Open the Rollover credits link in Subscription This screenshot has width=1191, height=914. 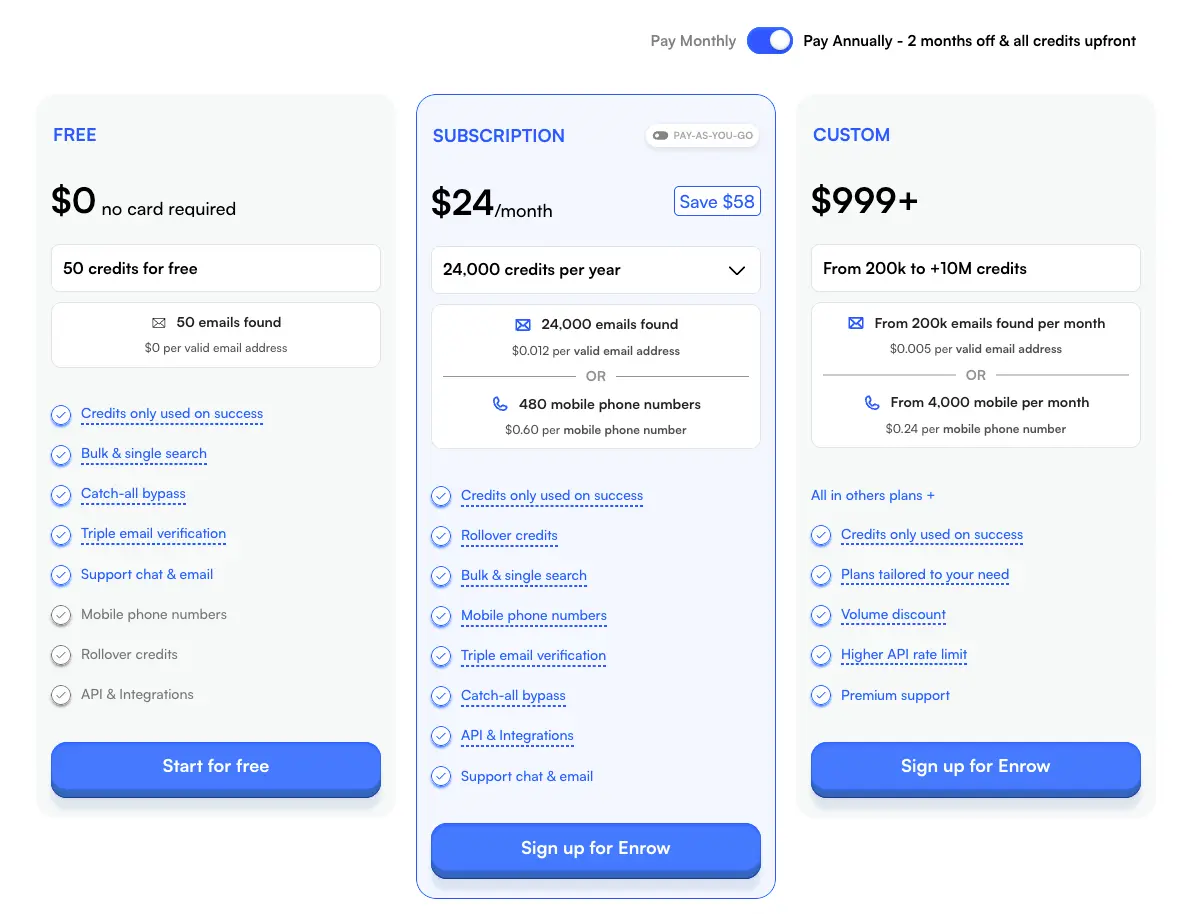point(509,536)
